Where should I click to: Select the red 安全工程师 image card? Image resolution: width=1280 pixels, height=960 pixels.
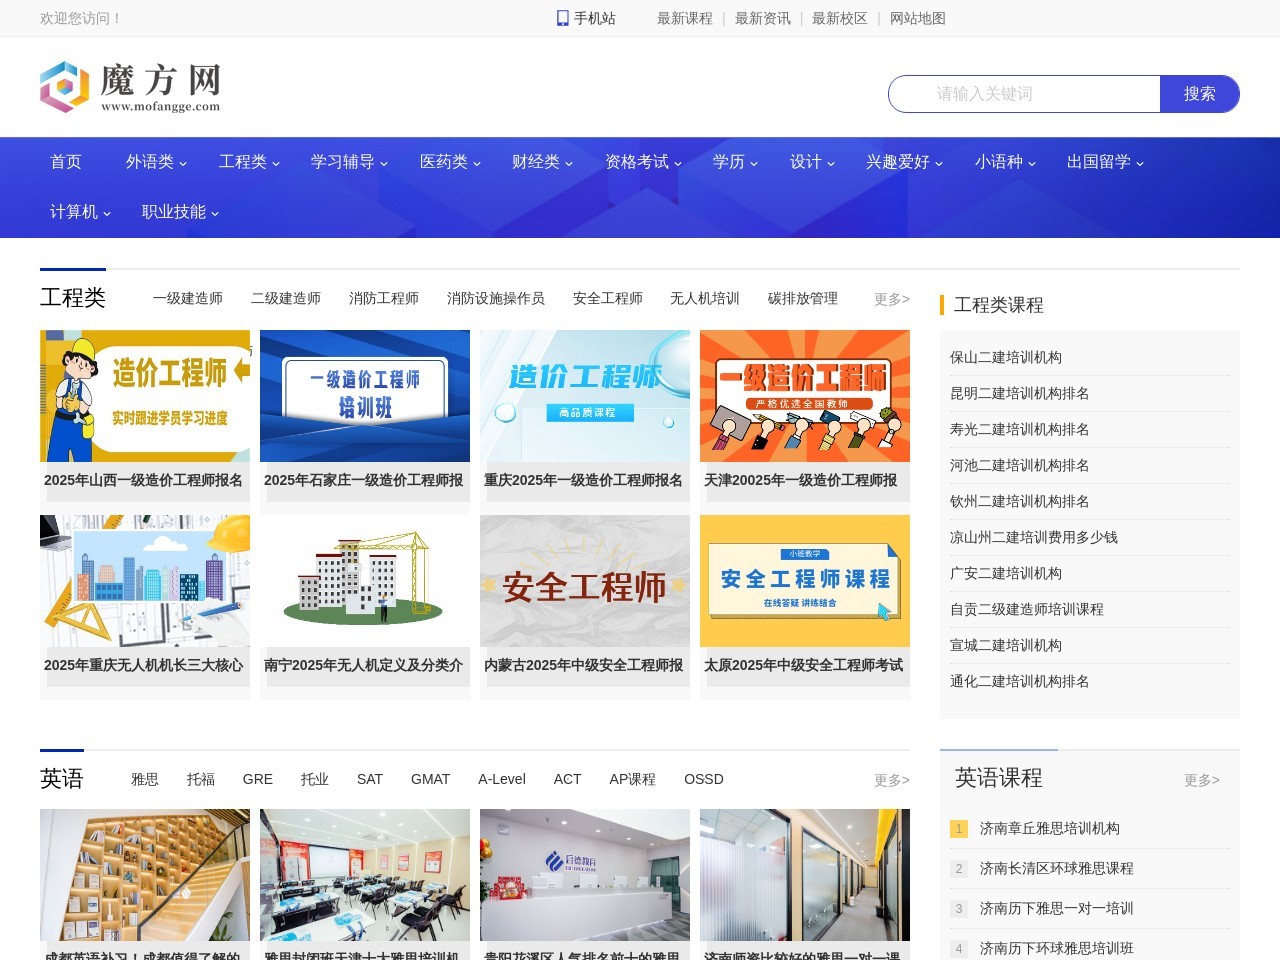pyautogui.click(x=585, y=581)
